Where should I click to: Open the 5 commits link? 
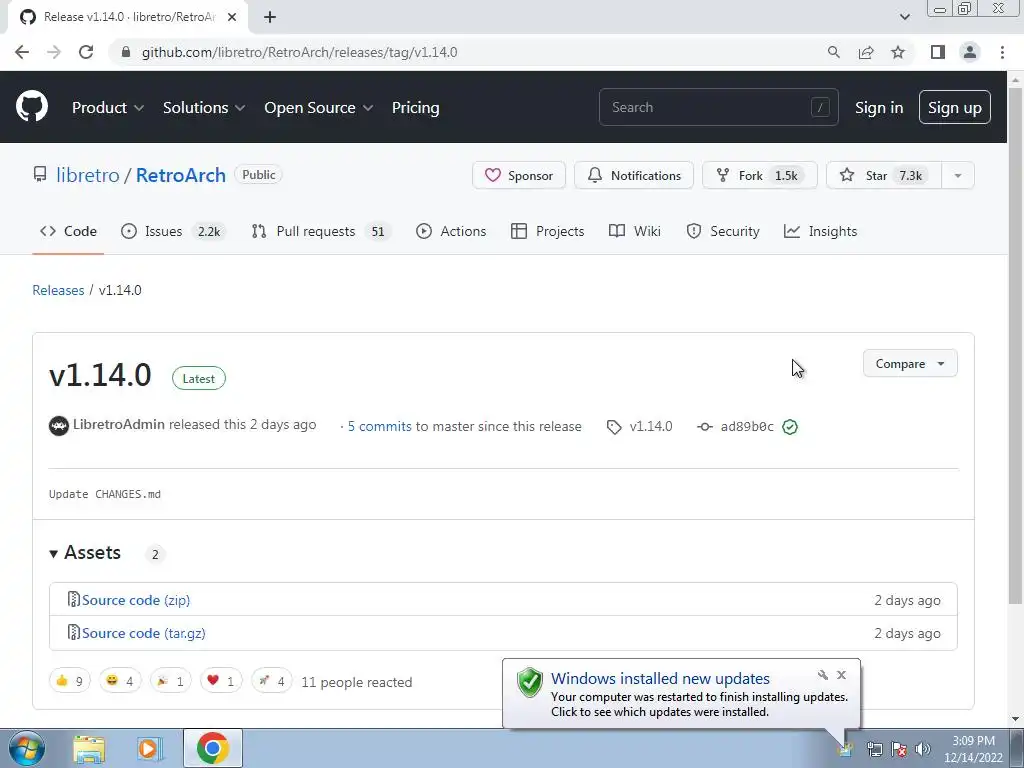pos(379,426)
